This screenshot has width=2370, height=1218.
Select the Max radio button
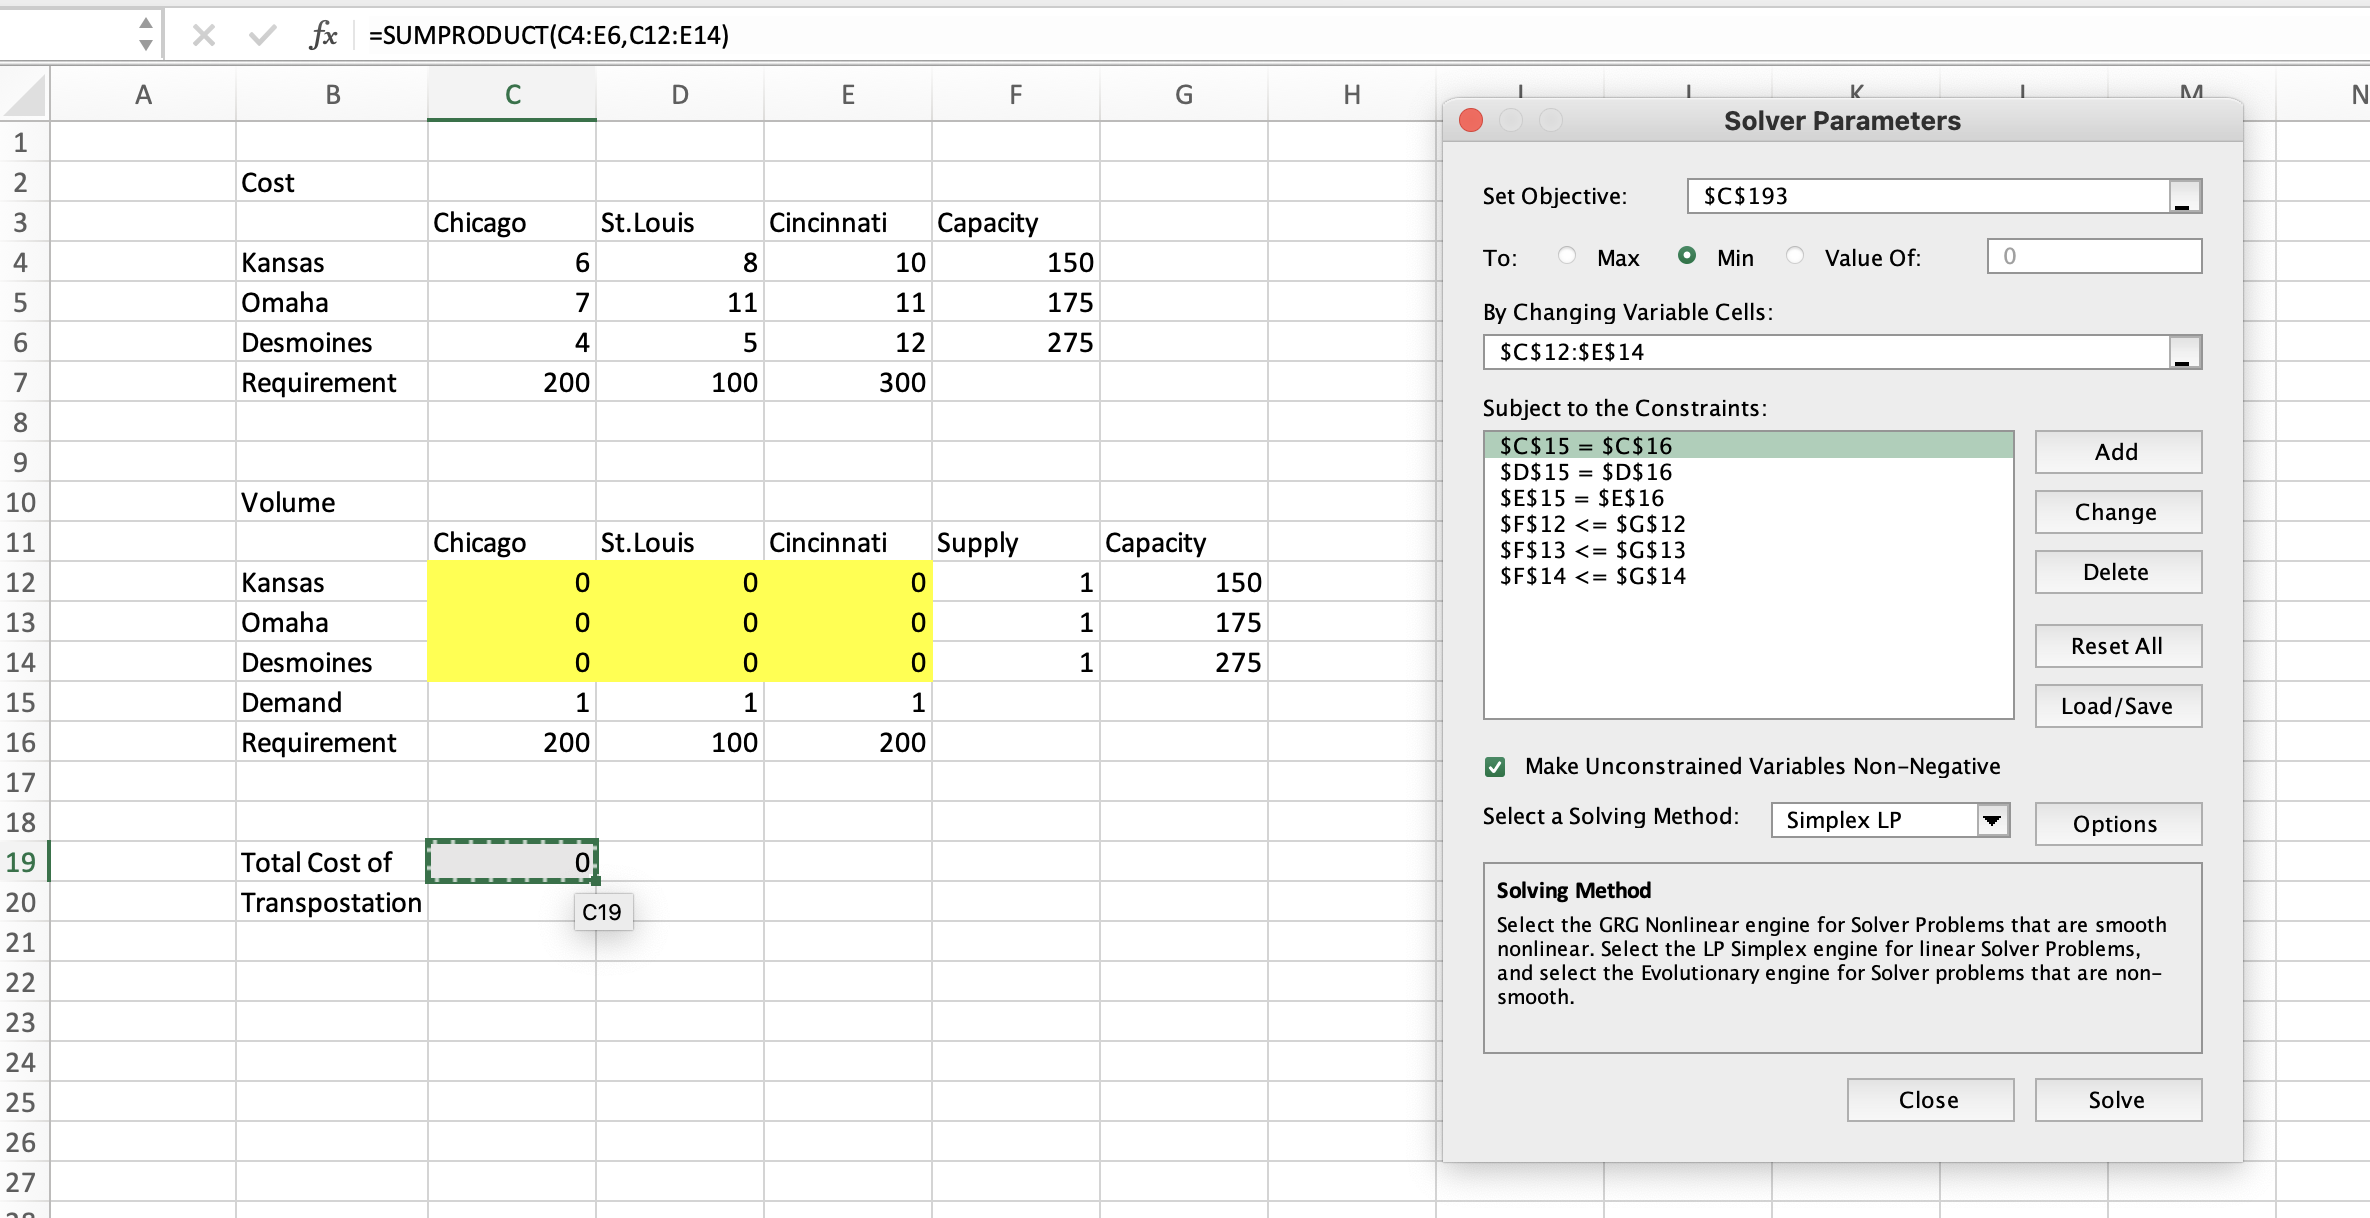tap(1567, 256)
